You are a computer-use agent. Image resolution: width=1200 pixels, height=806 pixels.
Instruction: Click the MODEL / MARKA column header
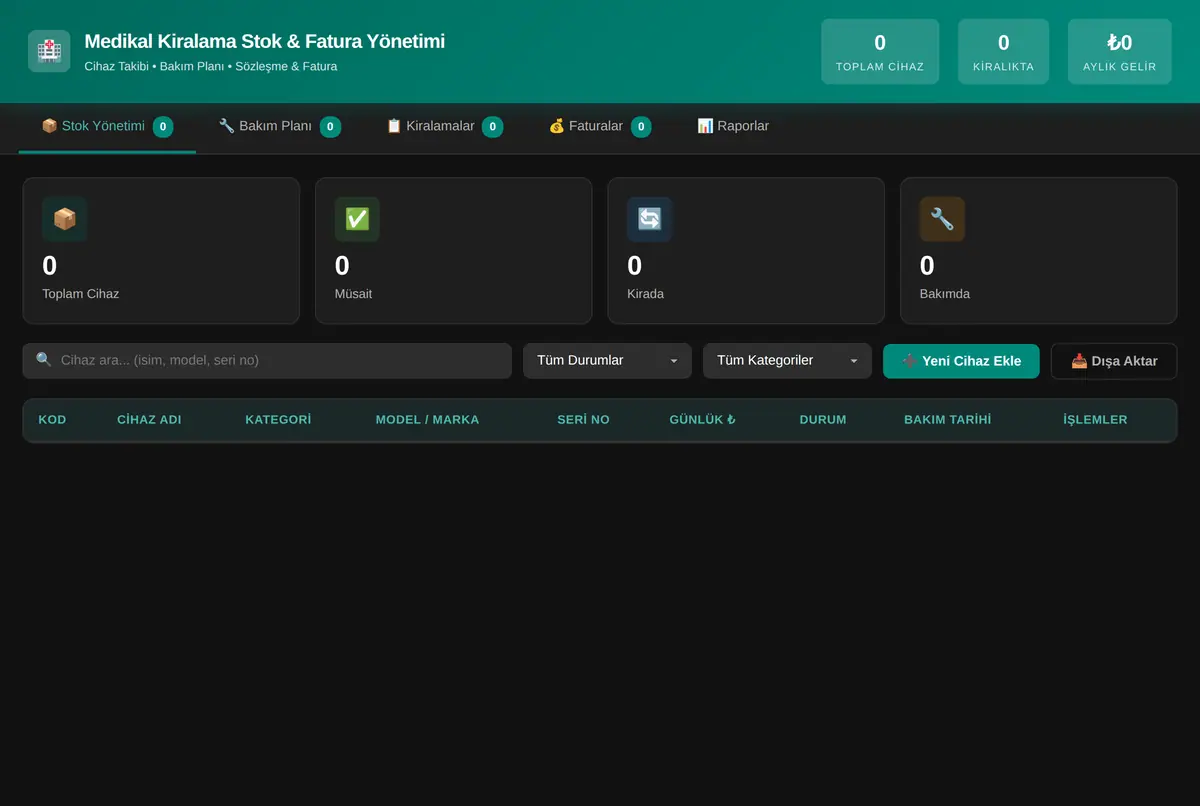pos(427,420)
